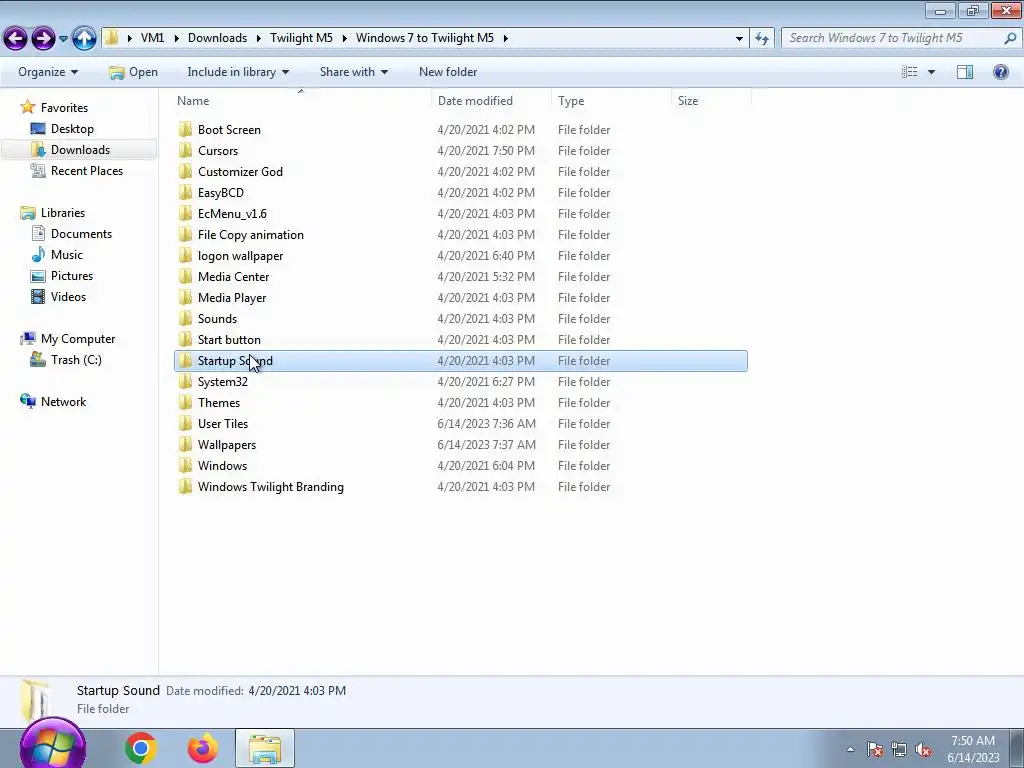Image resolution: width=1024 pixels, height=768 pixels.
Task: Open the Organize menu
Action: pos(48,72)
